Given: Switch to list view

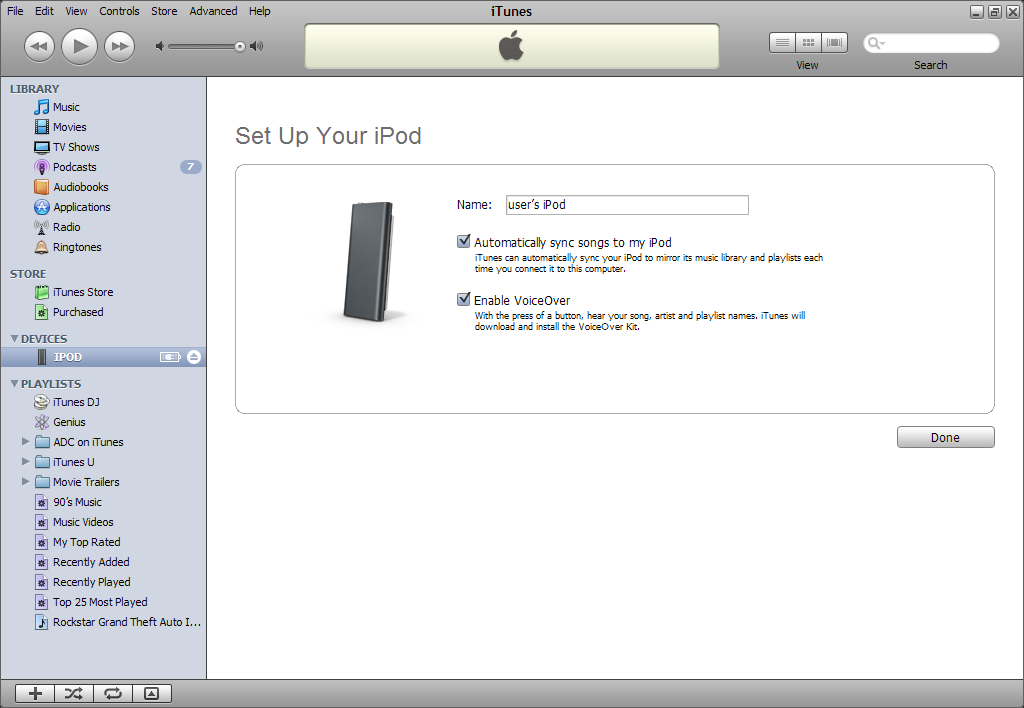Looking at the screenshot, I should tap(782, 42).
